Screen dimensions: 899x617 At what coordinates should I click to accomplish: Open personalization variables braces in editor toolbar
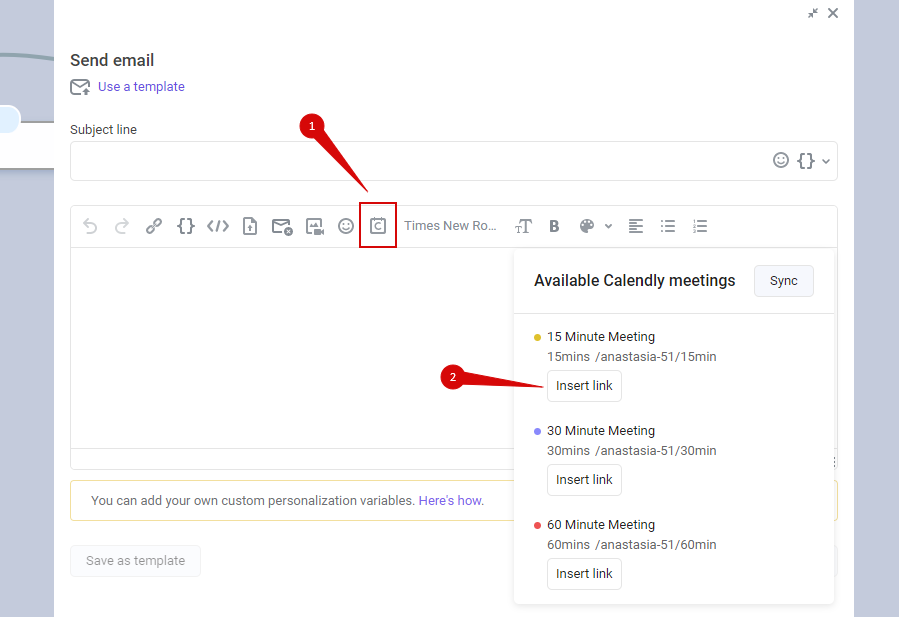(x=186, y=226)
